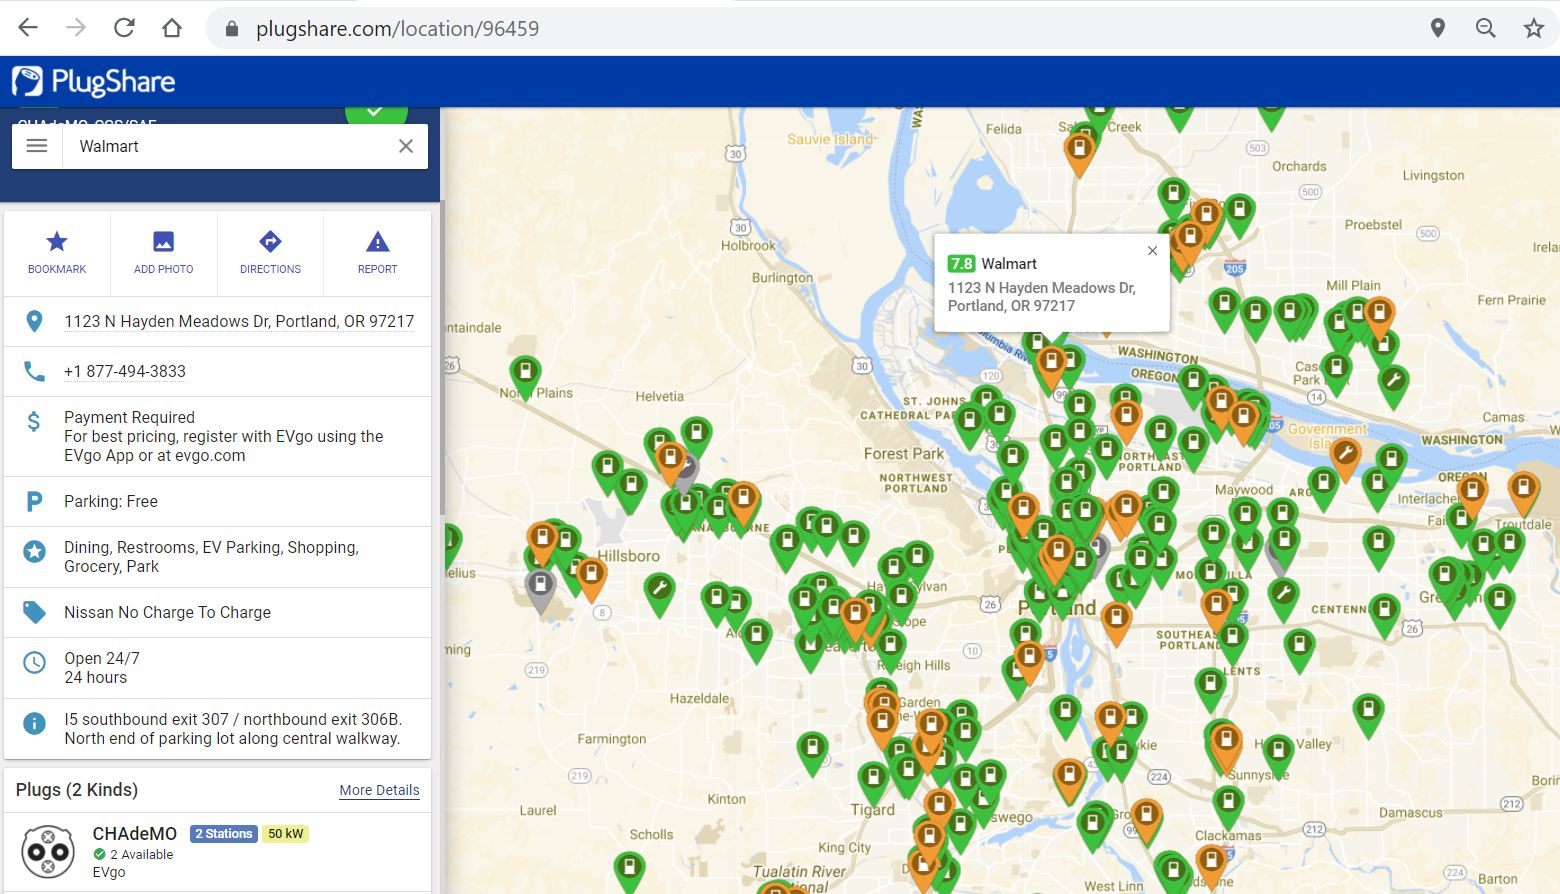Get directions to this Walmart
This screenshot has width=1560, height=894.
pos(270,253)
